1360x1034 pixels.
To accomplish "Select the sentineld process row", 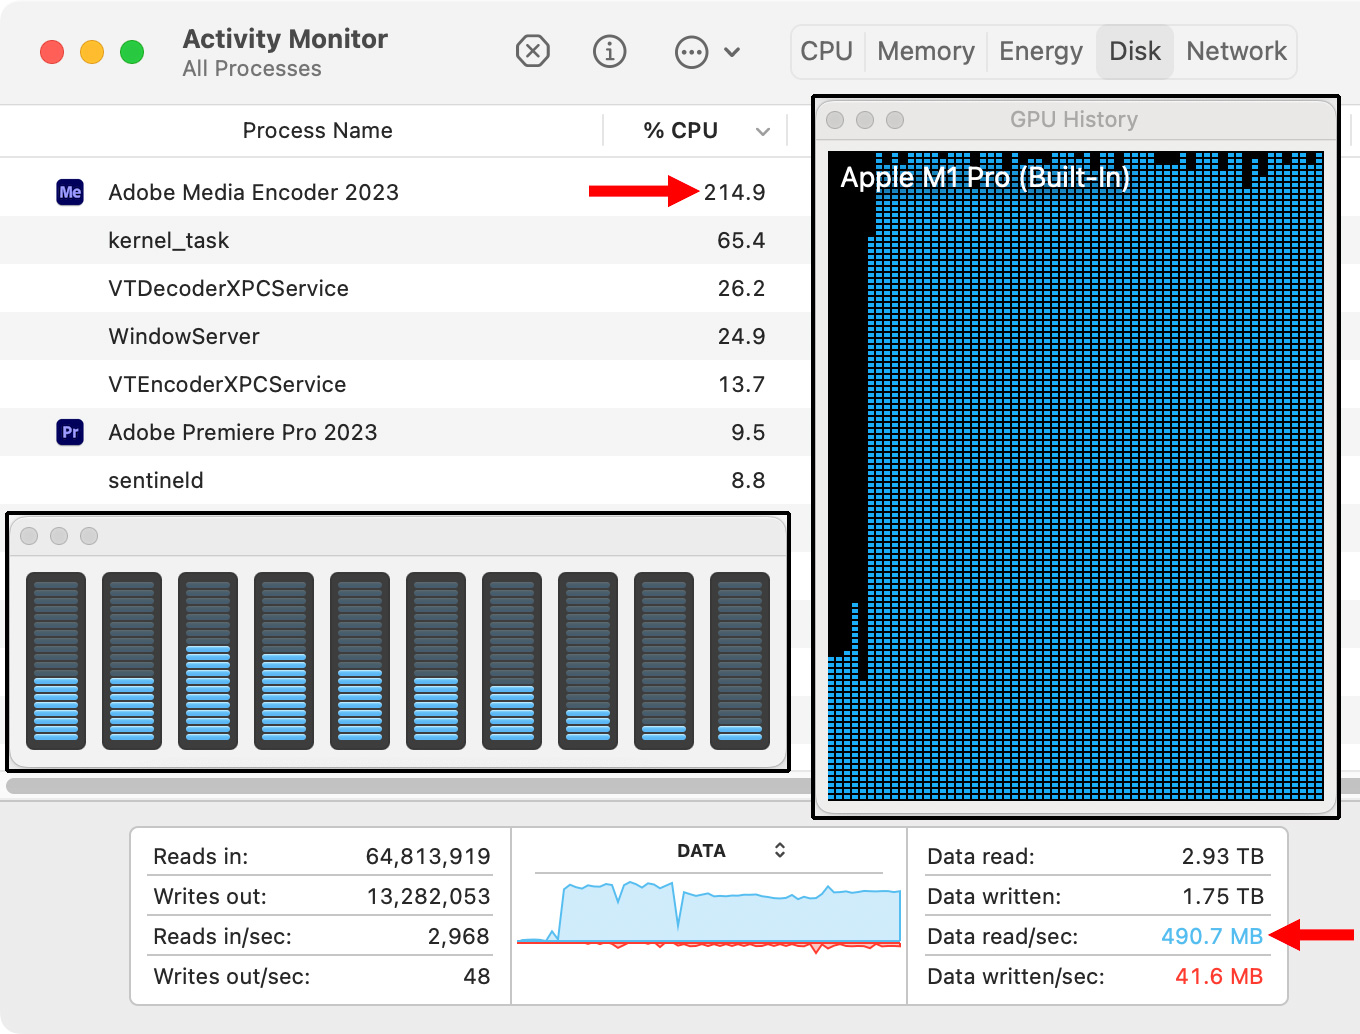I will [405, 480].
